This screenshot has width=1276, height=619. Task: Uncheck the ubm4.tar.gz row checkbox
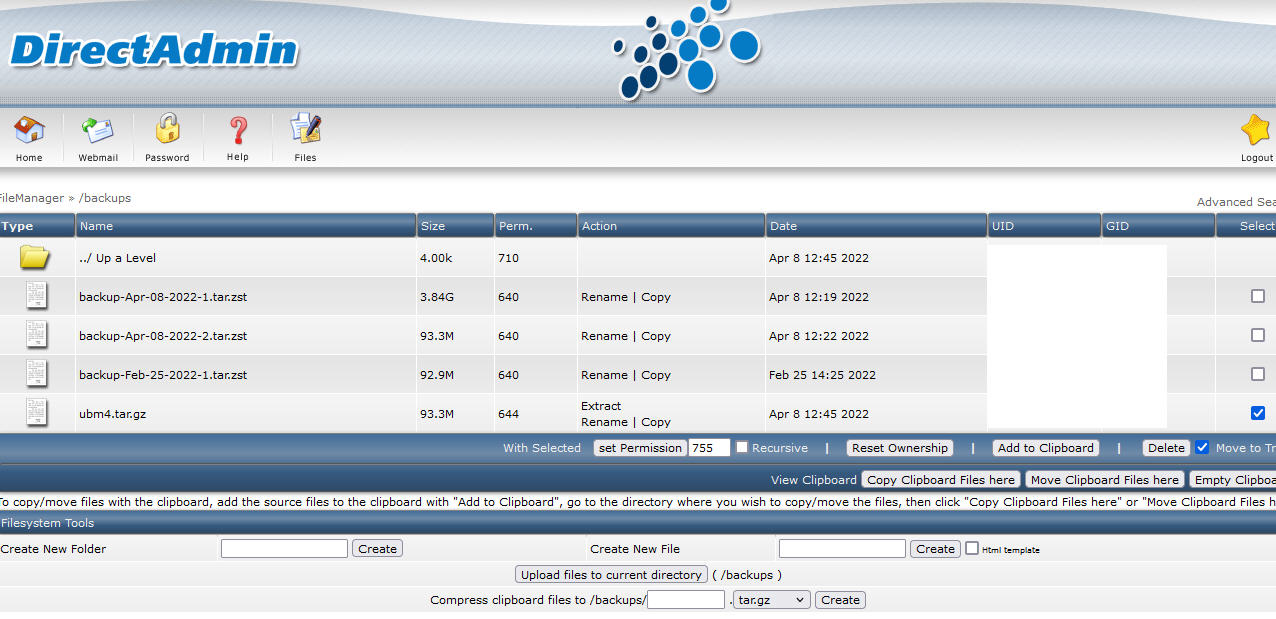(1258, 413)
